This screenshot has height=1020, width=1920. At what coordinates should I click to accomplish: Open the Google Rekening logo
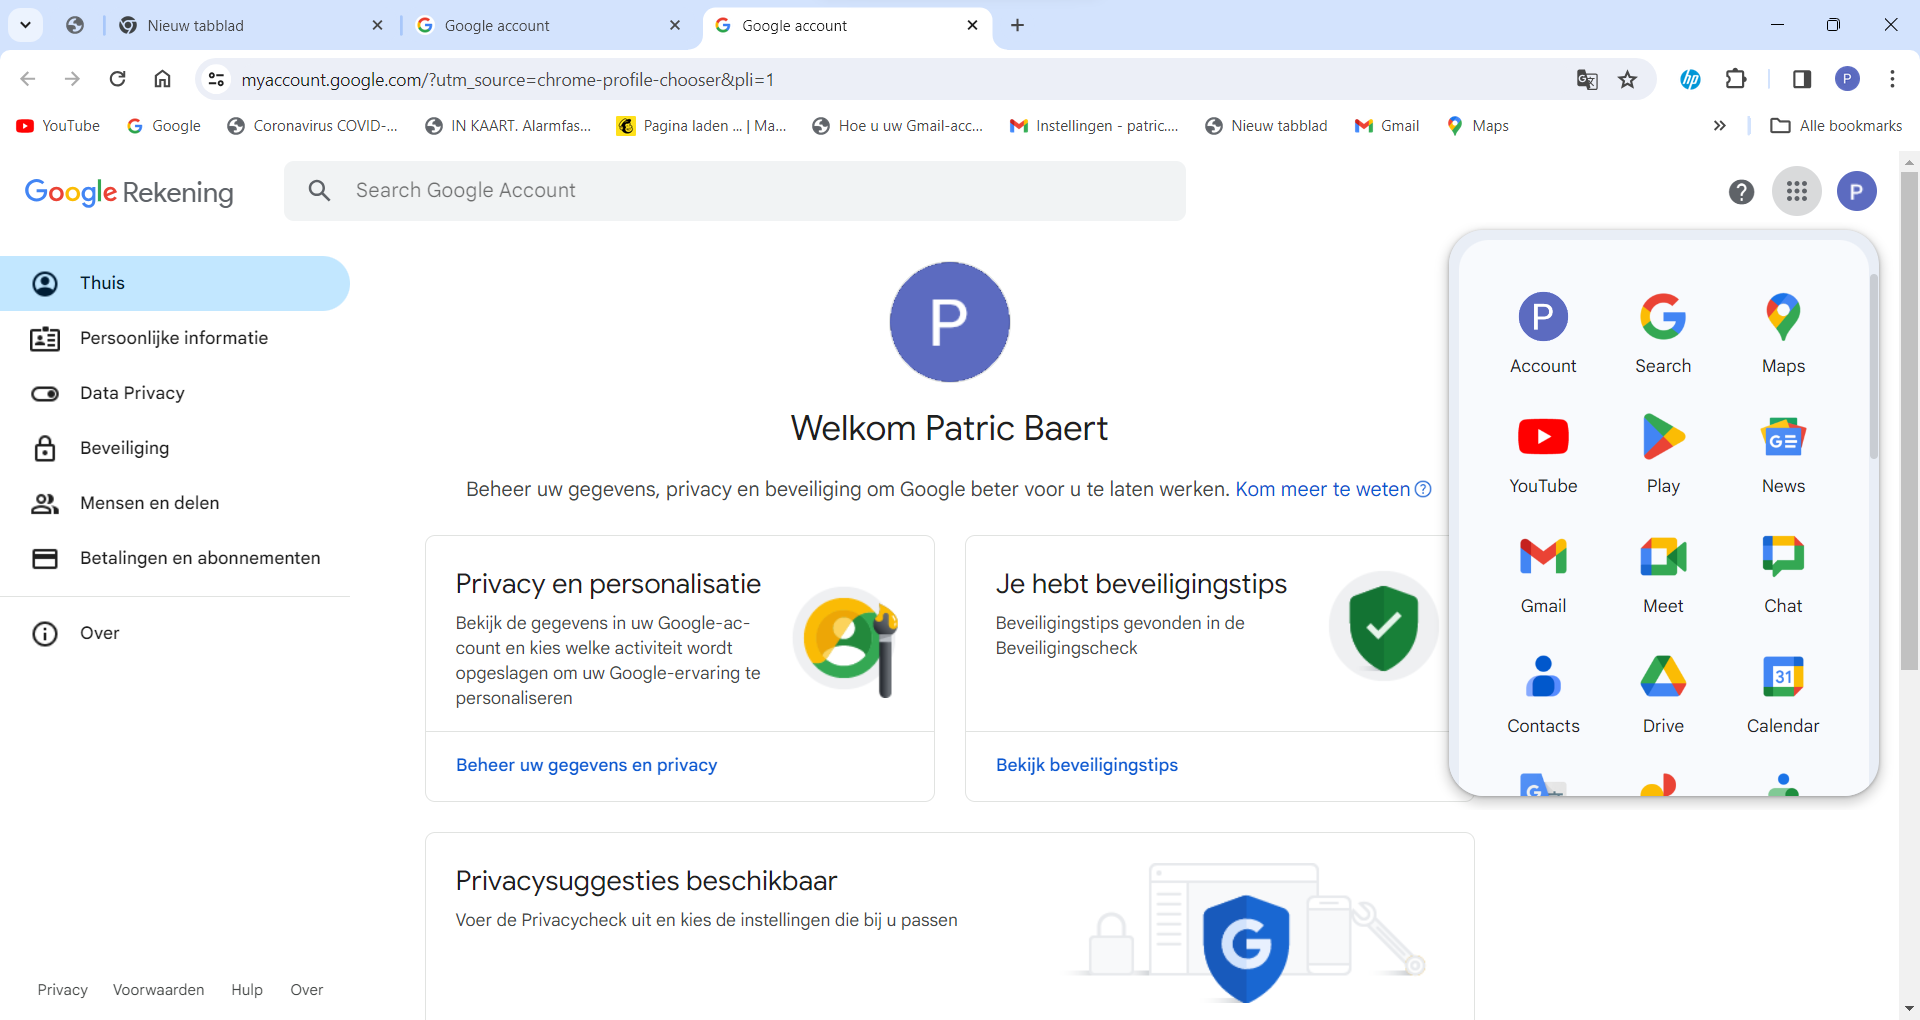(x=129, y=192)
